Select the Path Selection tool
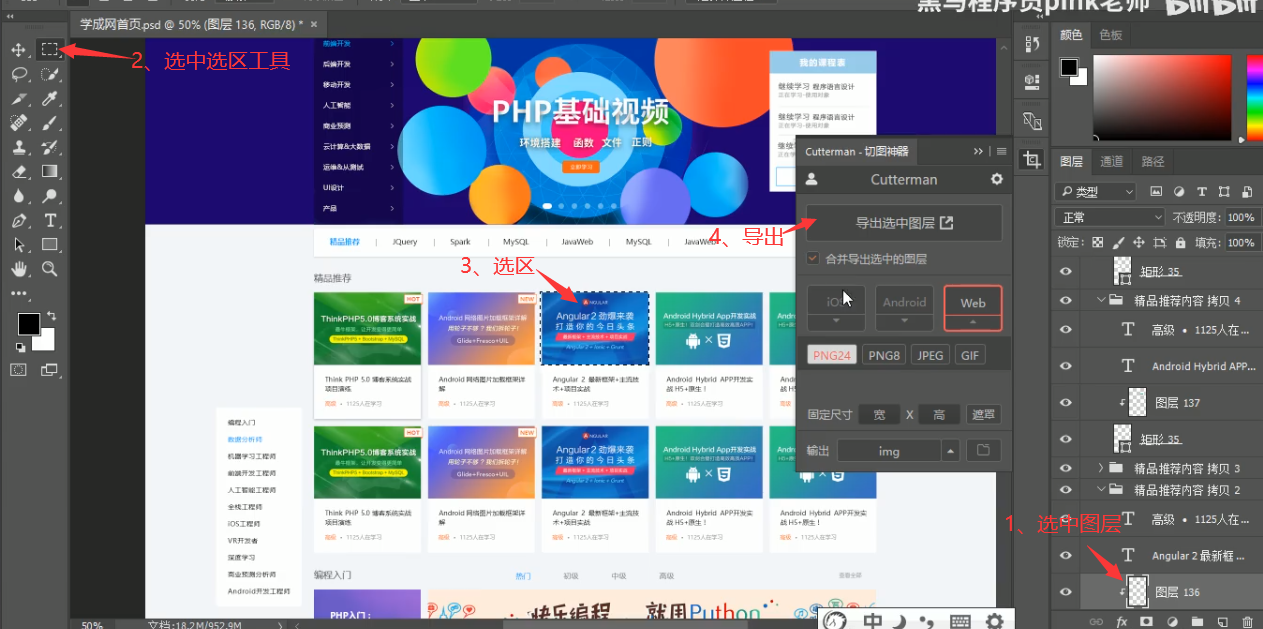This screenshot has height=629, width=1263. click(18, 245)
